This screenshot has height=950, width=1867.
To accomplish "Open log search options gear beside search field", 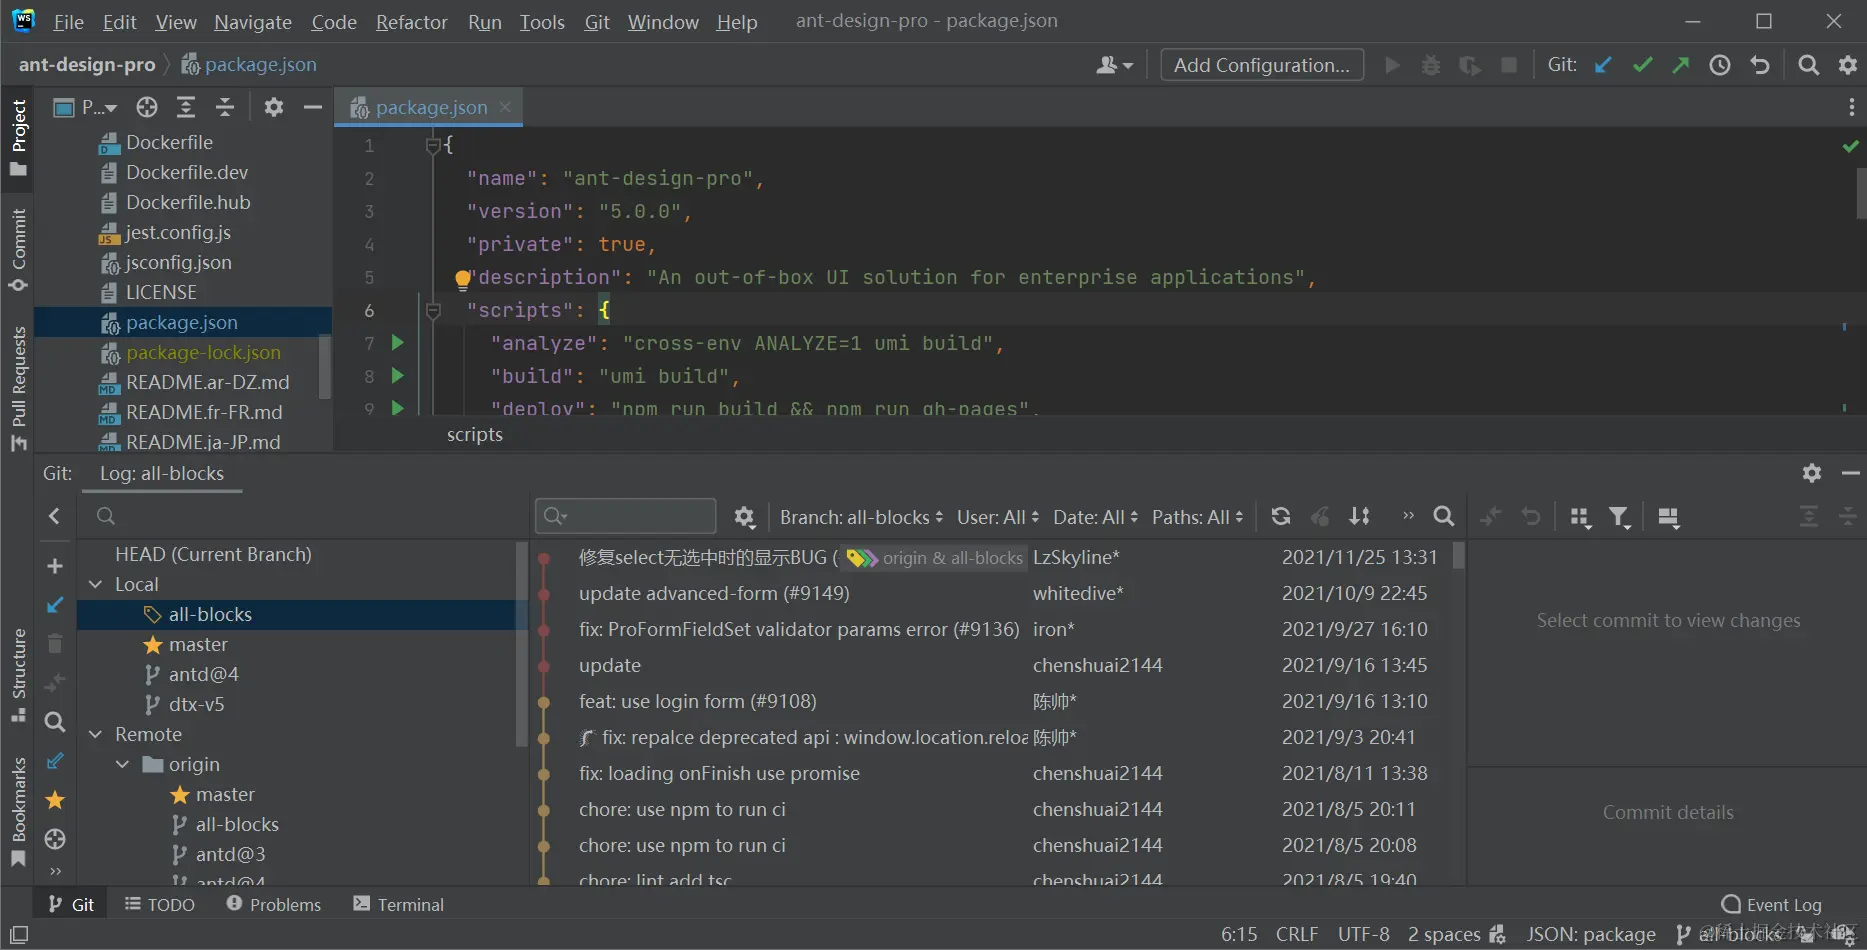I will pyautogui.click(x=744, y=517).
